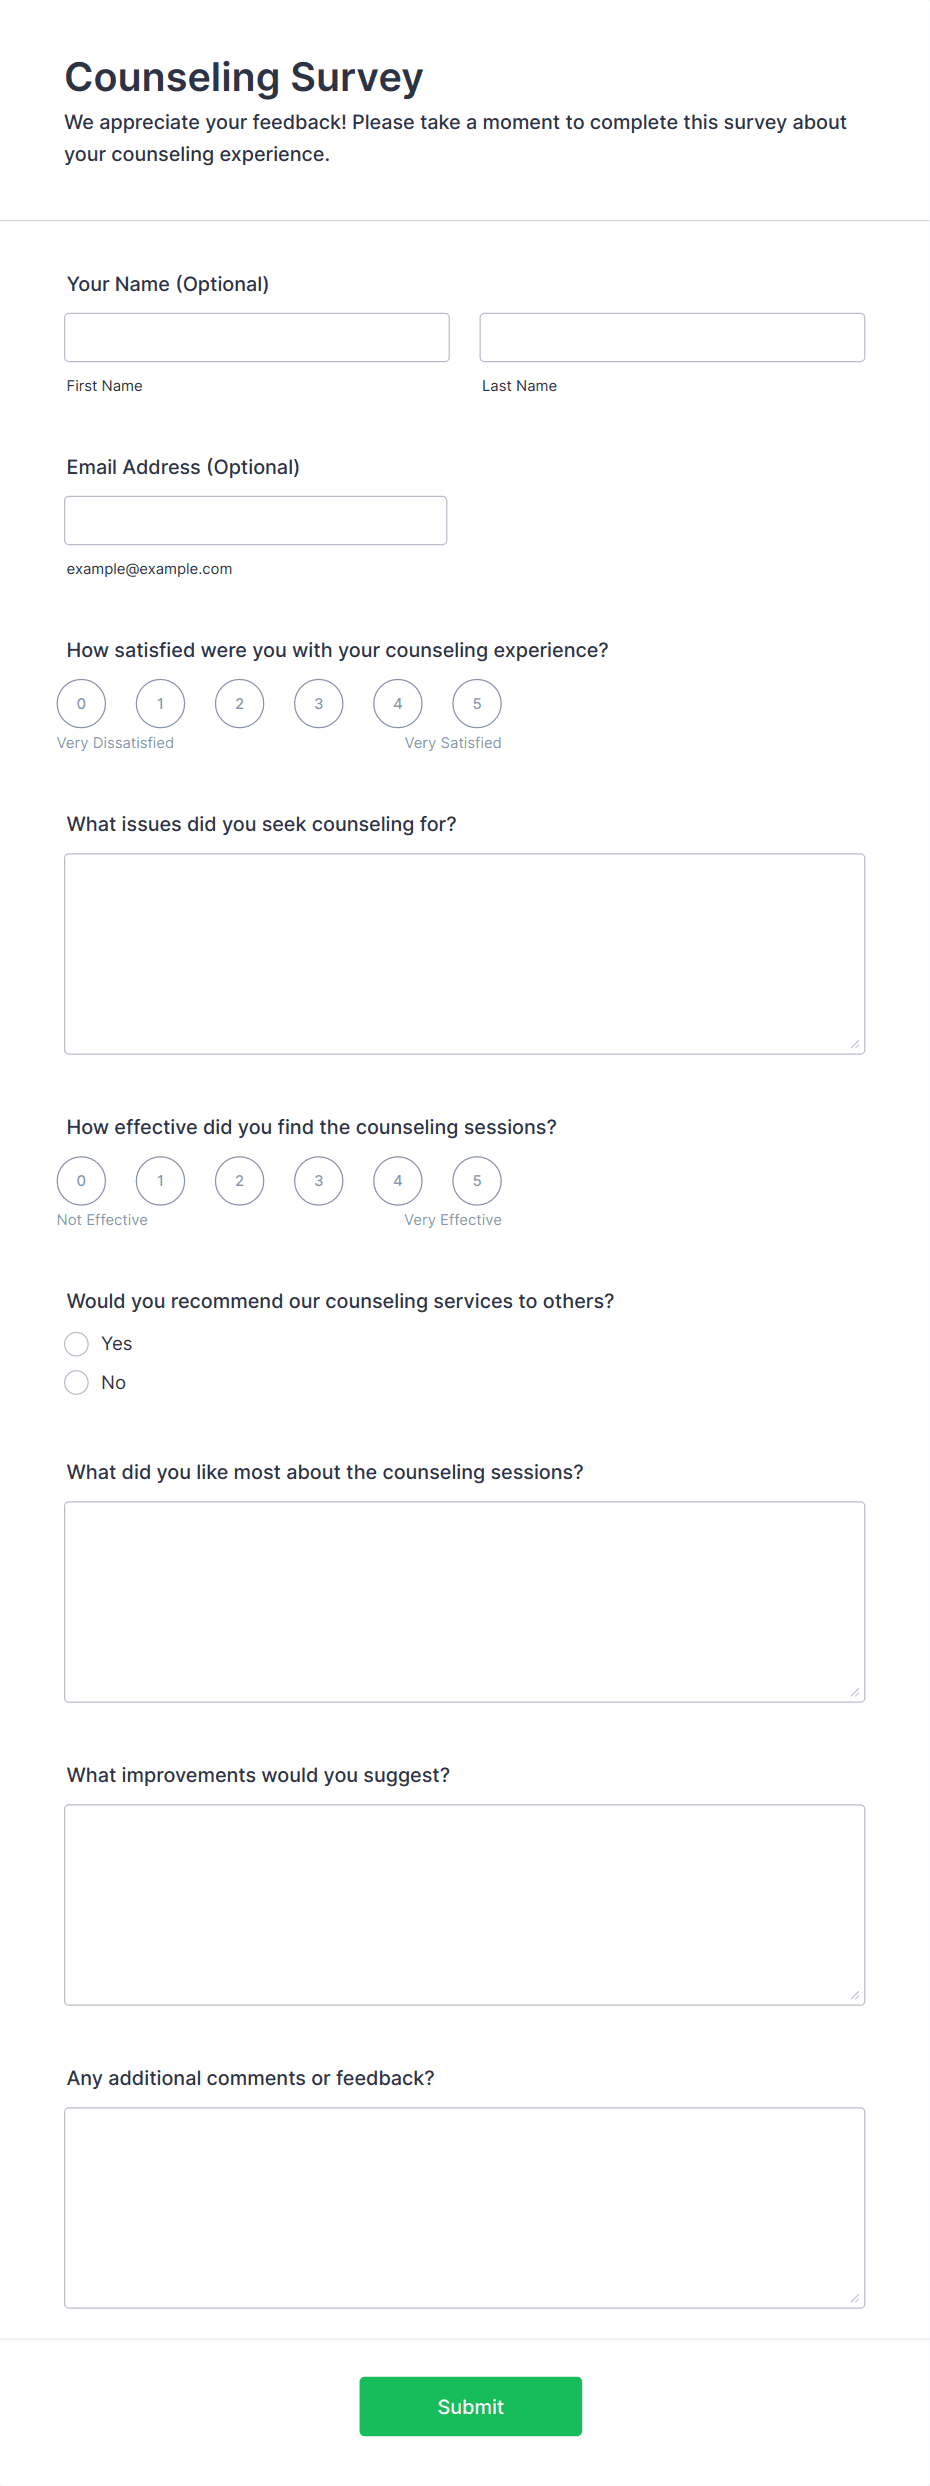Select effectiveness rating of 1

tap(160, 1180)
